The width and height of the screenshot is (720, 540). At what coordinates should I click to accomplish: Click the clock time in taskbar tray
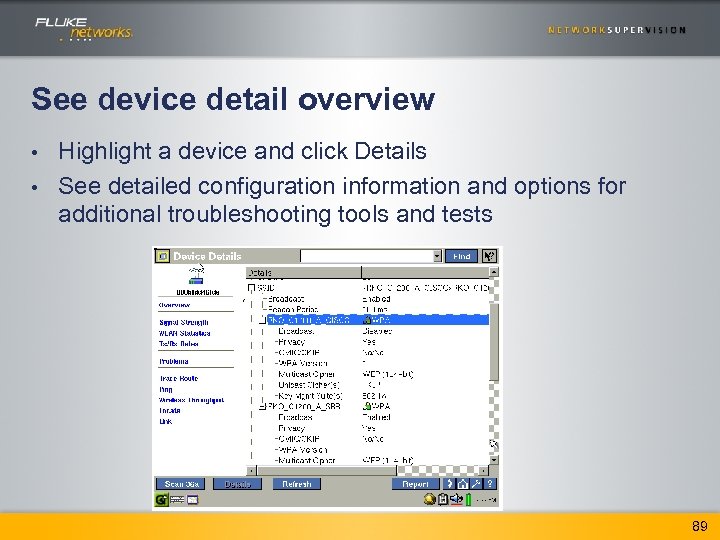(486, 500)
